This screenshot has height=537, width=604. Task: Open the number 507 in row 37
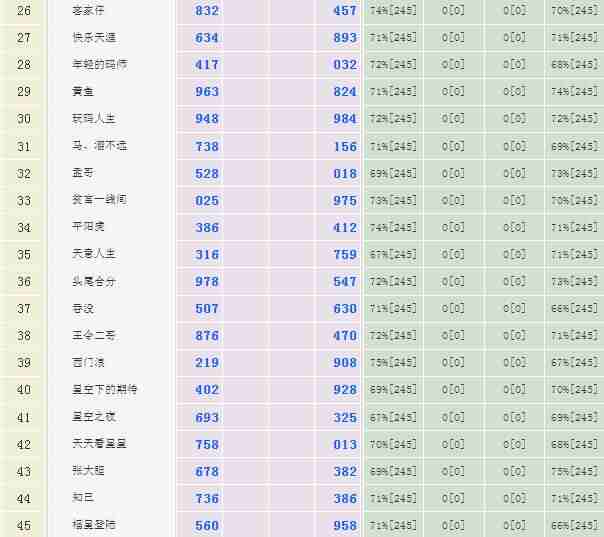pyautogui.click(x=207, y=309)
